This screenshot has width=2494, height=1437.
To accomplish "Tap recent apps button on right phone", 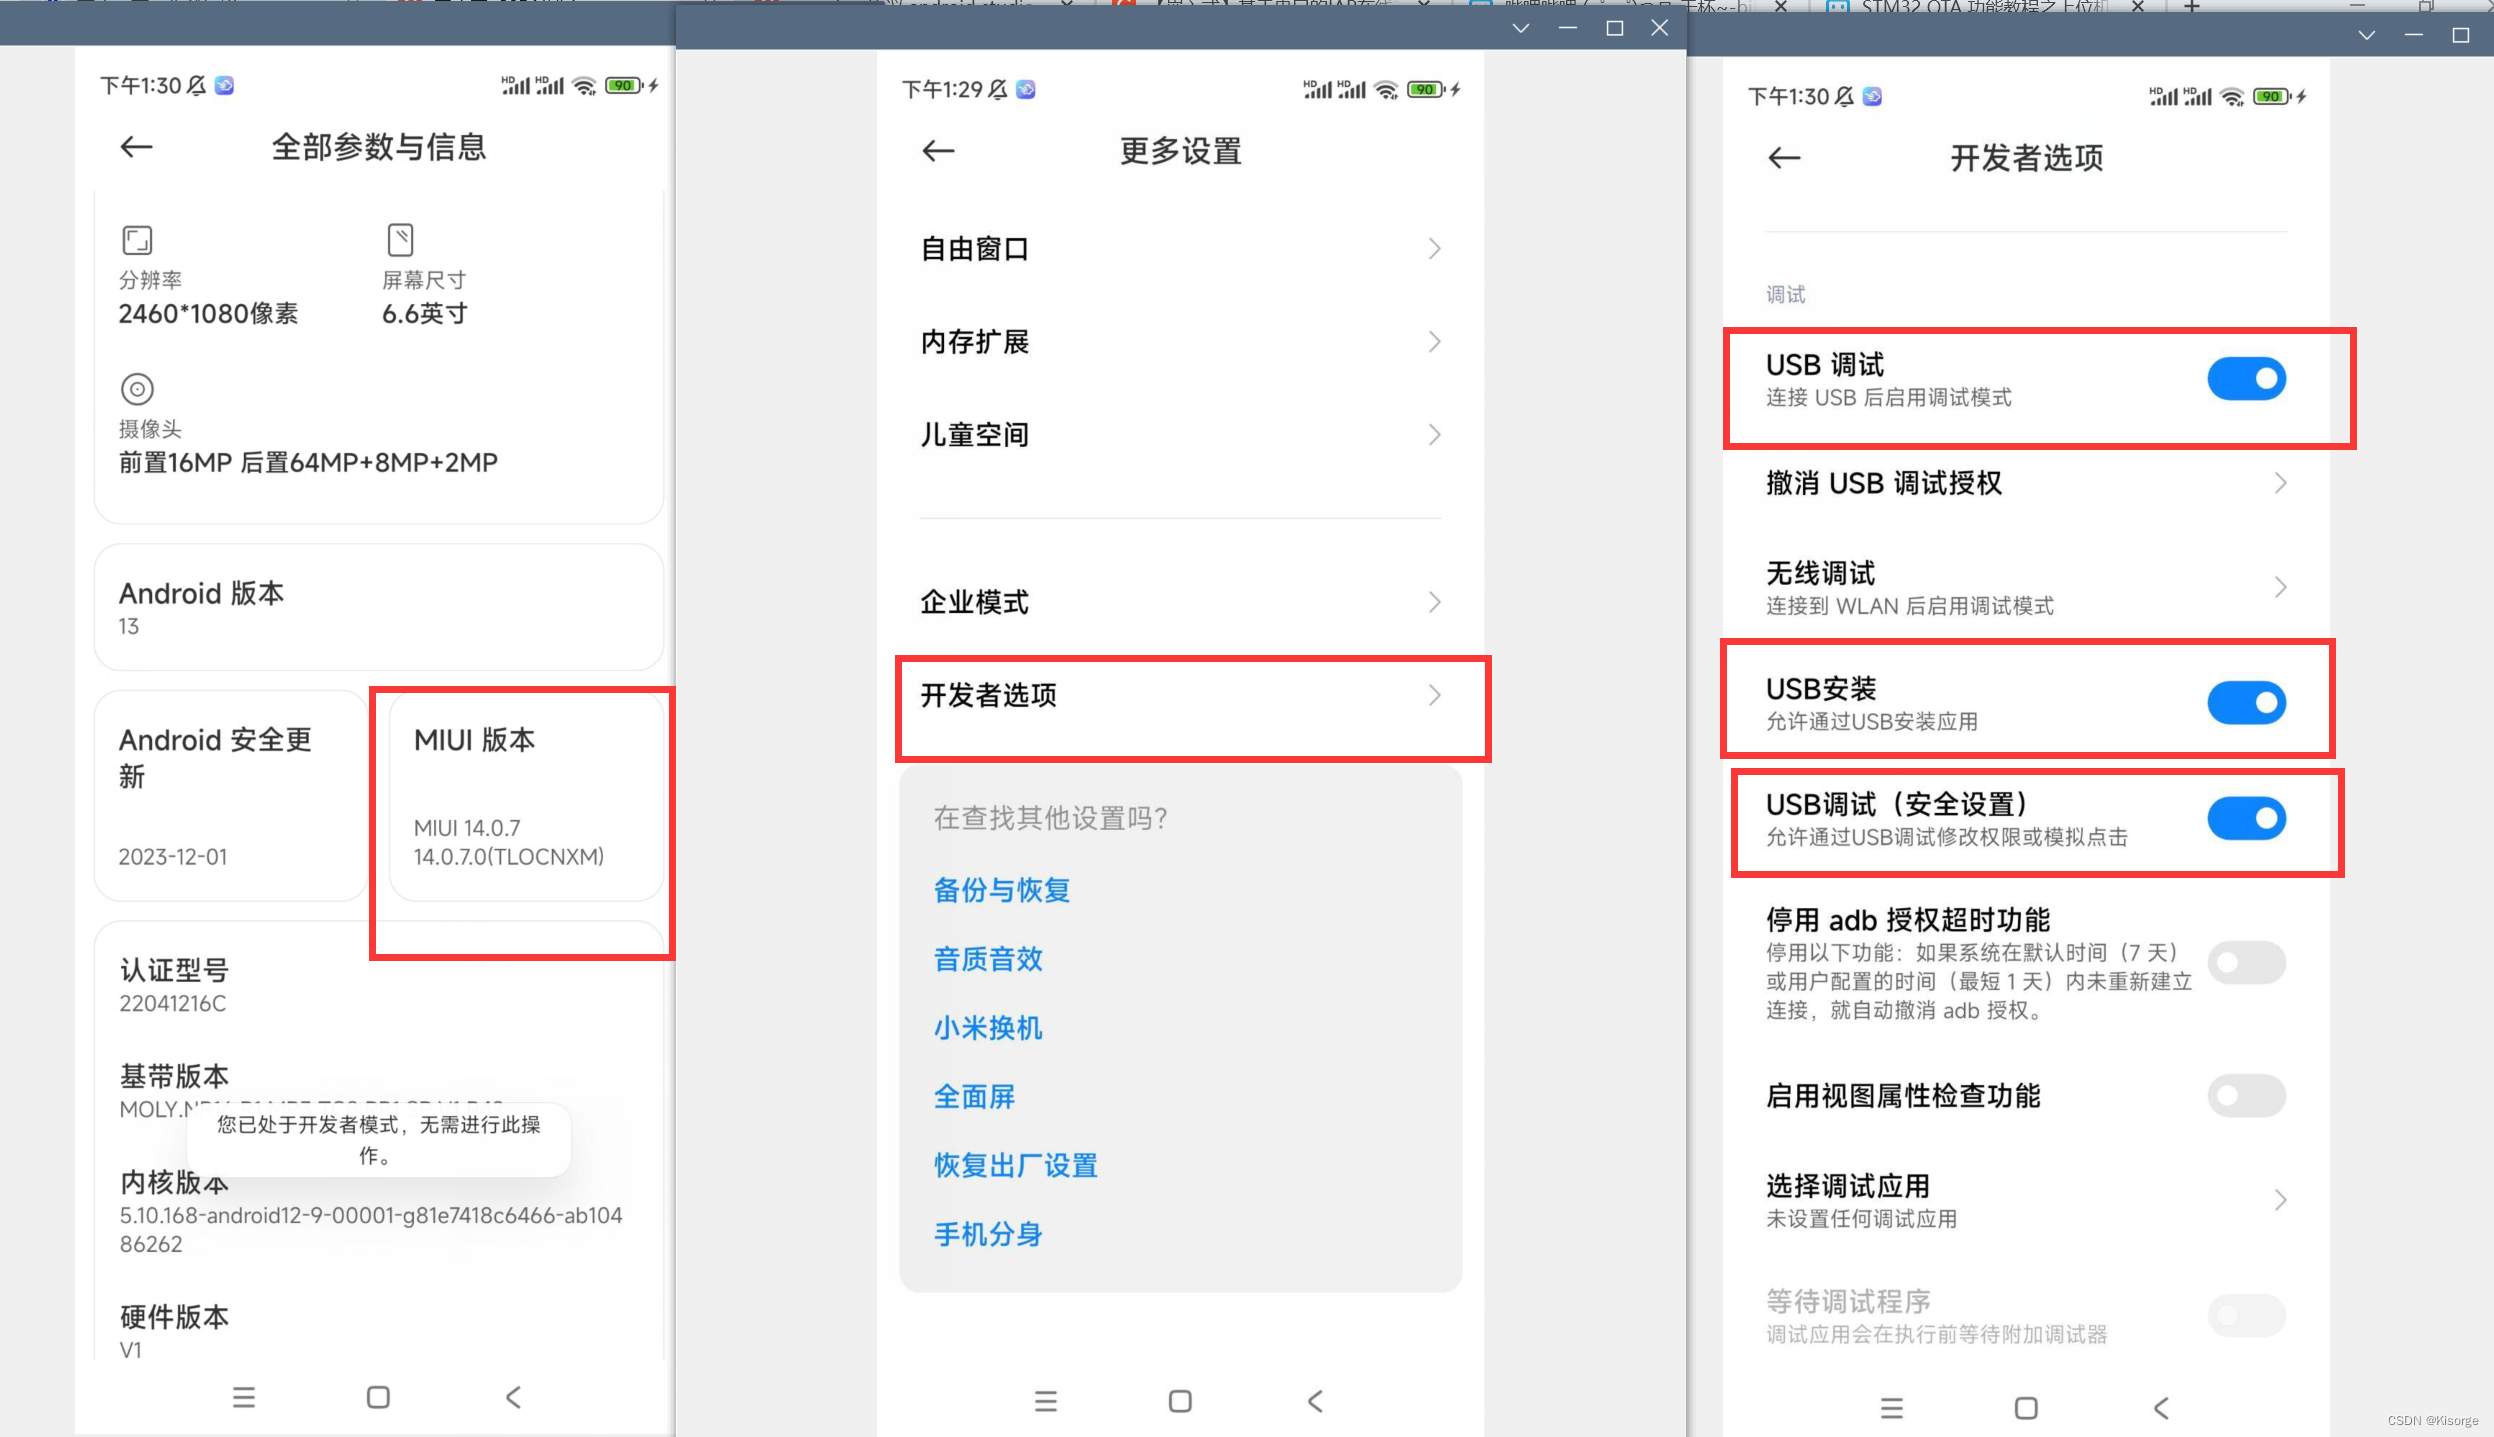I will click(x=1892, y=1408).
